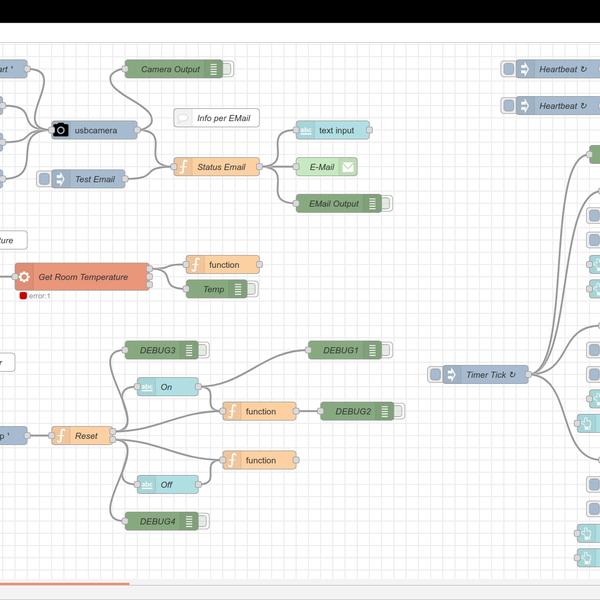Click the DEBUG4 debug node list icon

point(189,521)
